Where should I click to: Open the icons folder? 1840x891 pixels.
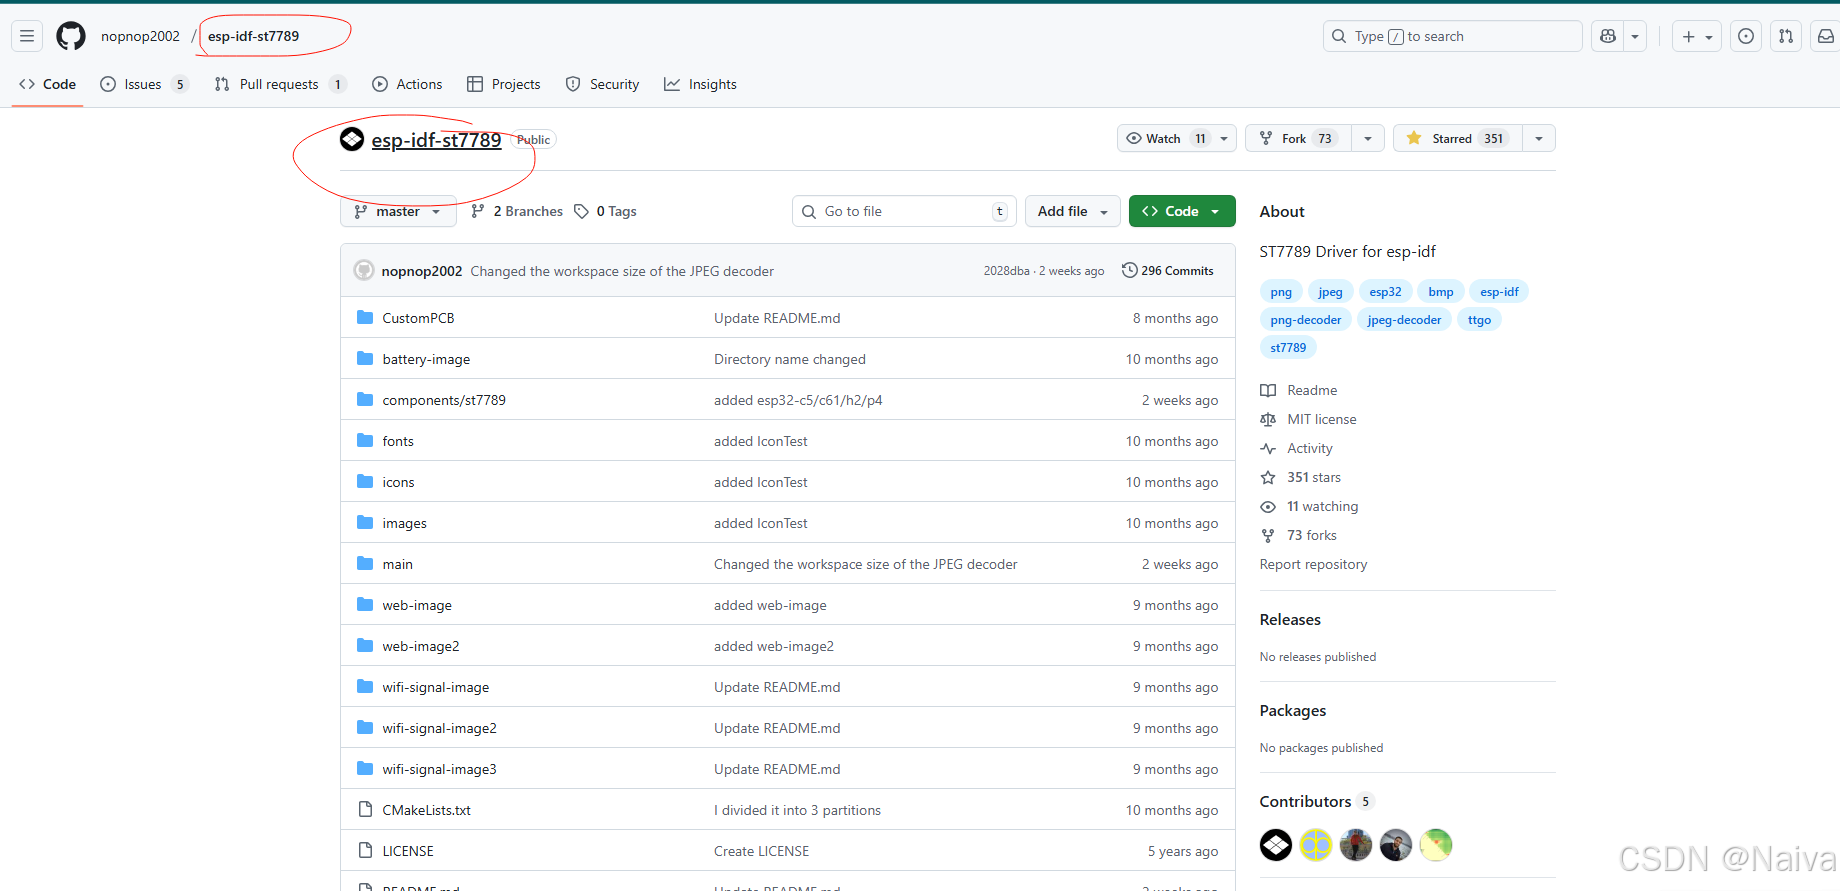point(398,482)
